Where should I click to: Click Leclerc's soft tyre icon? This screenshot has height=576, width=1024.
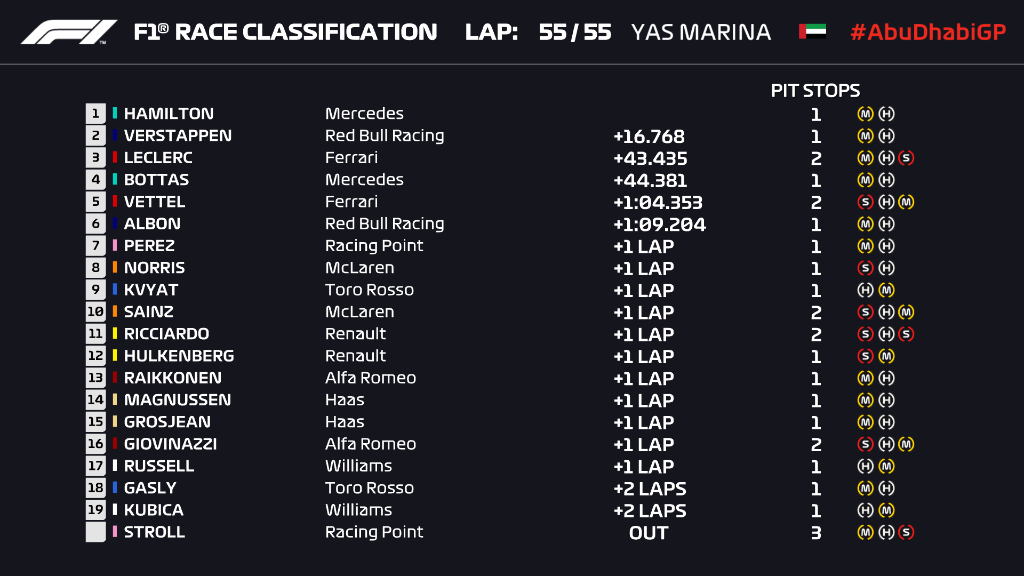coord(906,158)
